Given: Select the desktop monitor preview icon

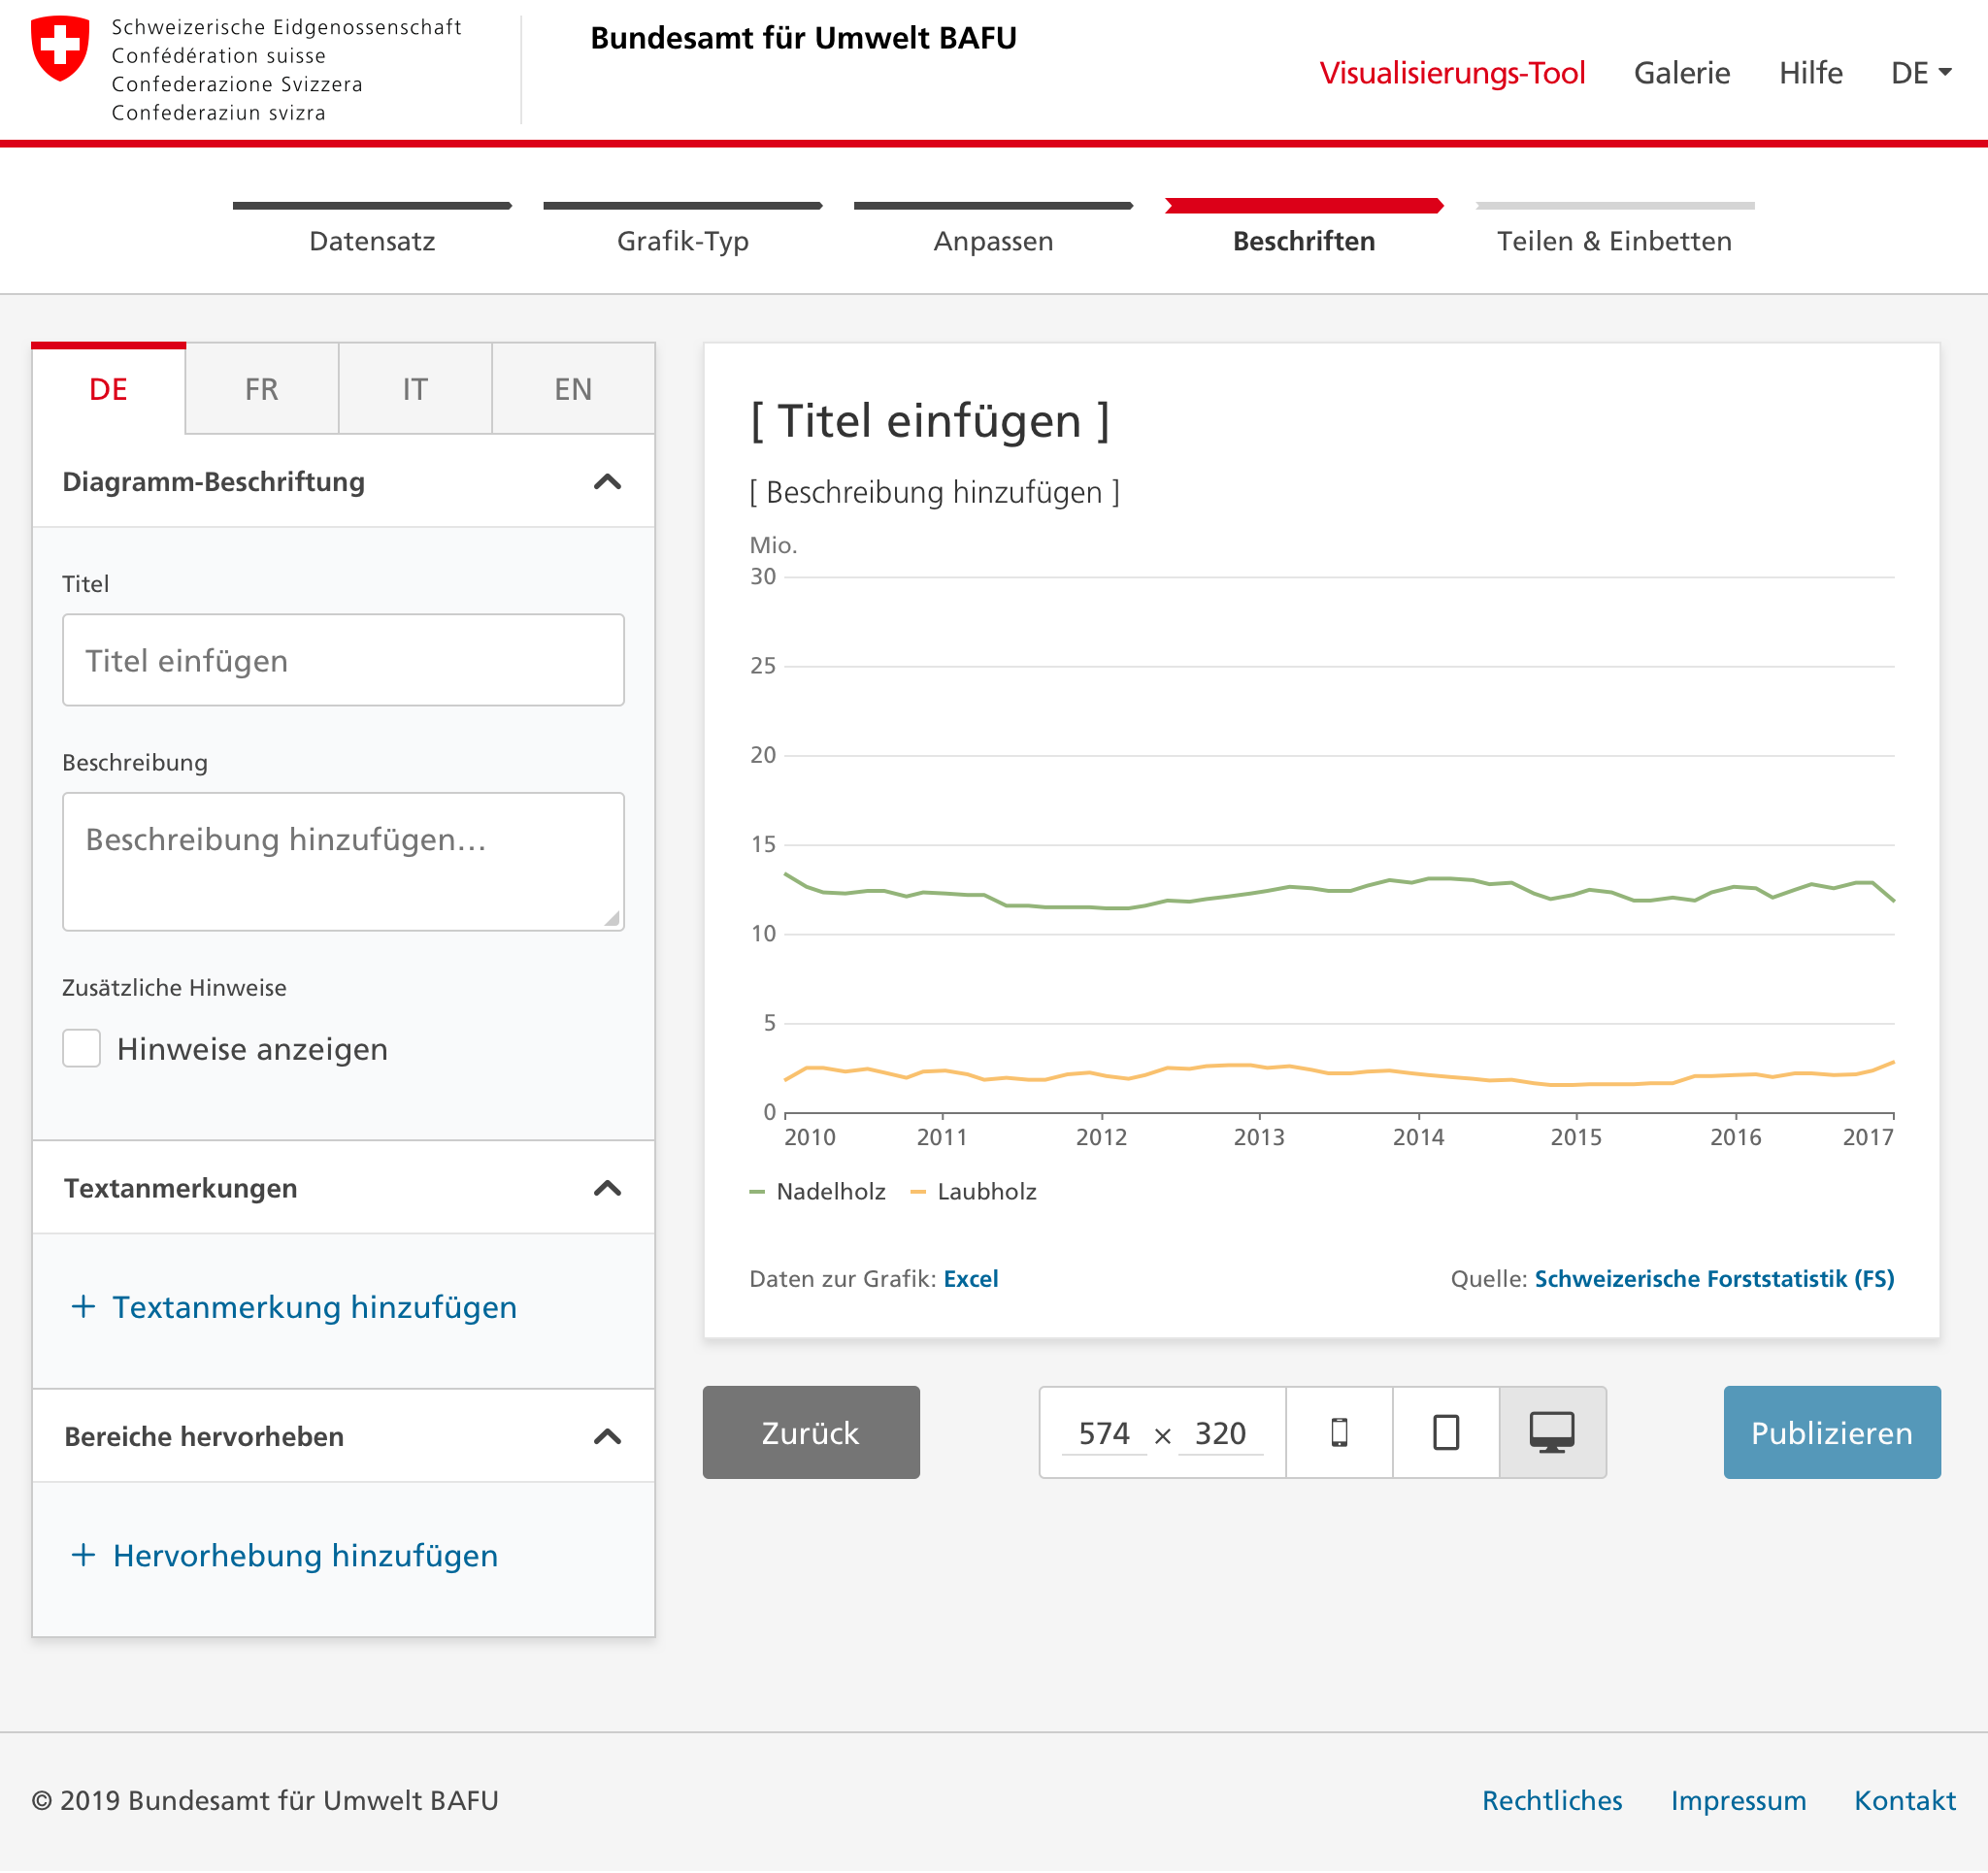Looking at the screenshot, I should [x=1552, y=1432].
